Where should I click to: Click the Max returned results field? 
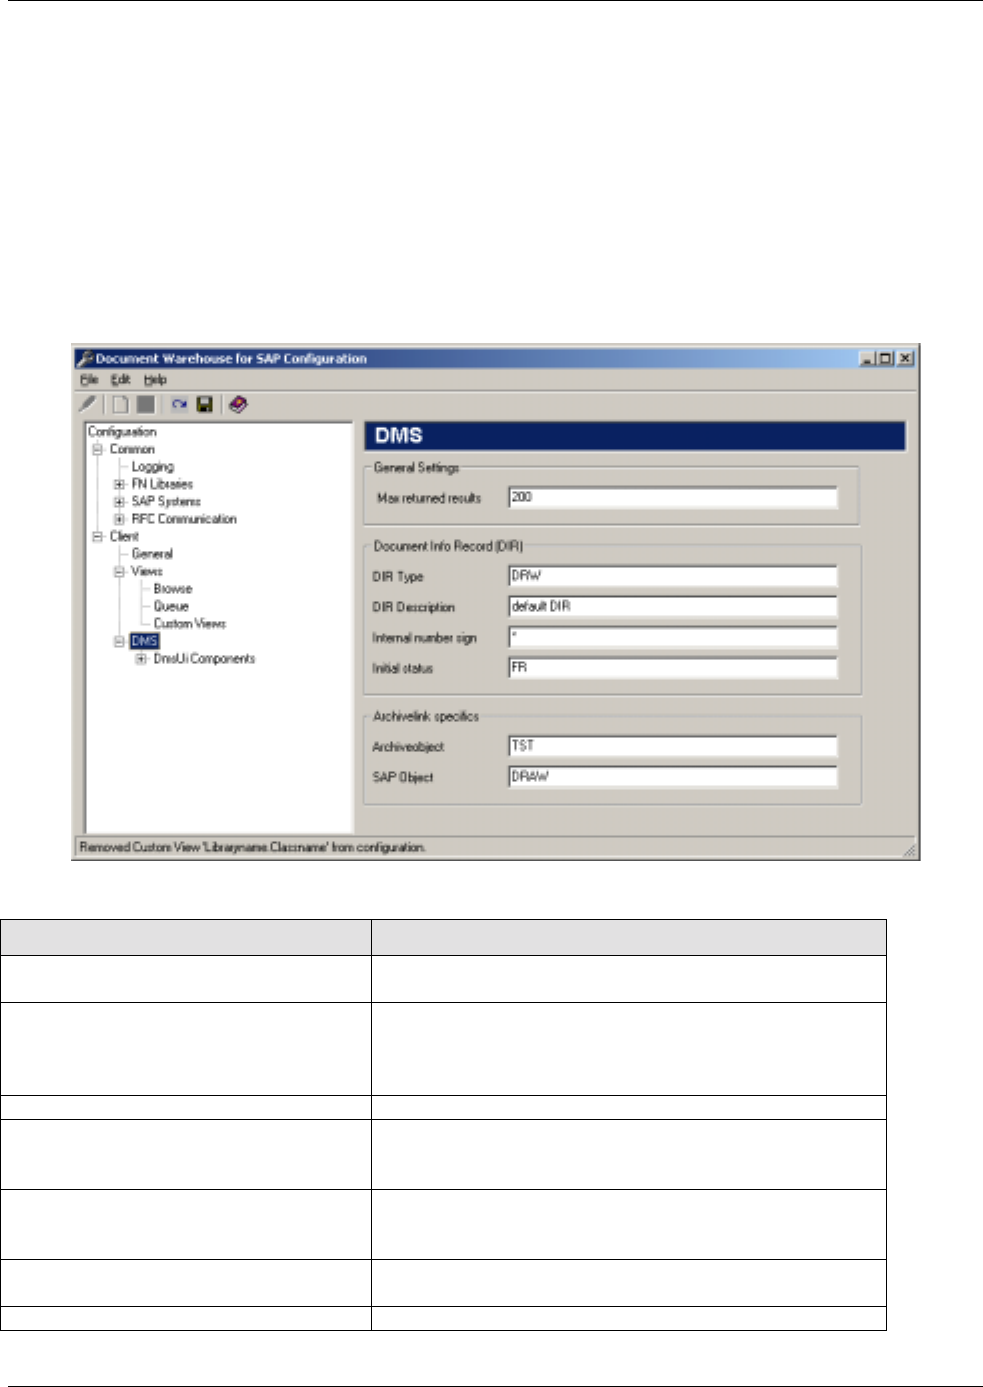pyautogui.click(x=673, y=498)
